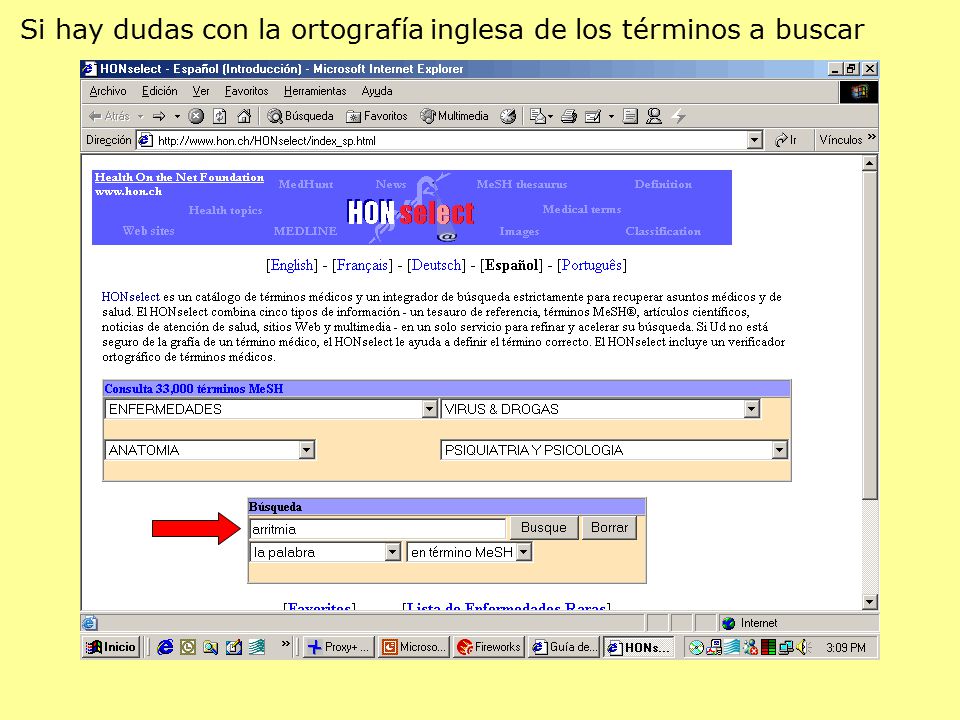Launch Internet Explorer from quick launch
960x720 pixels.
(x=165, y=647)
